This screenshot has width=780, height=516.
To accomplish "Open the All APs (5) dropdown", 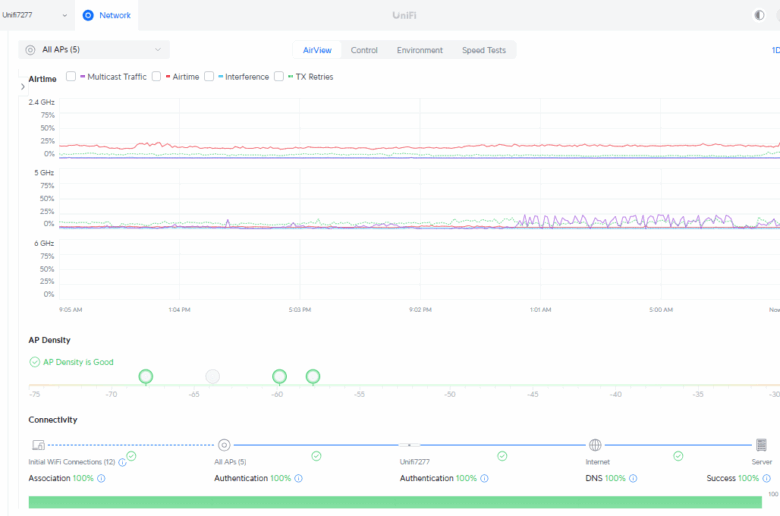I will pos(94,49).
